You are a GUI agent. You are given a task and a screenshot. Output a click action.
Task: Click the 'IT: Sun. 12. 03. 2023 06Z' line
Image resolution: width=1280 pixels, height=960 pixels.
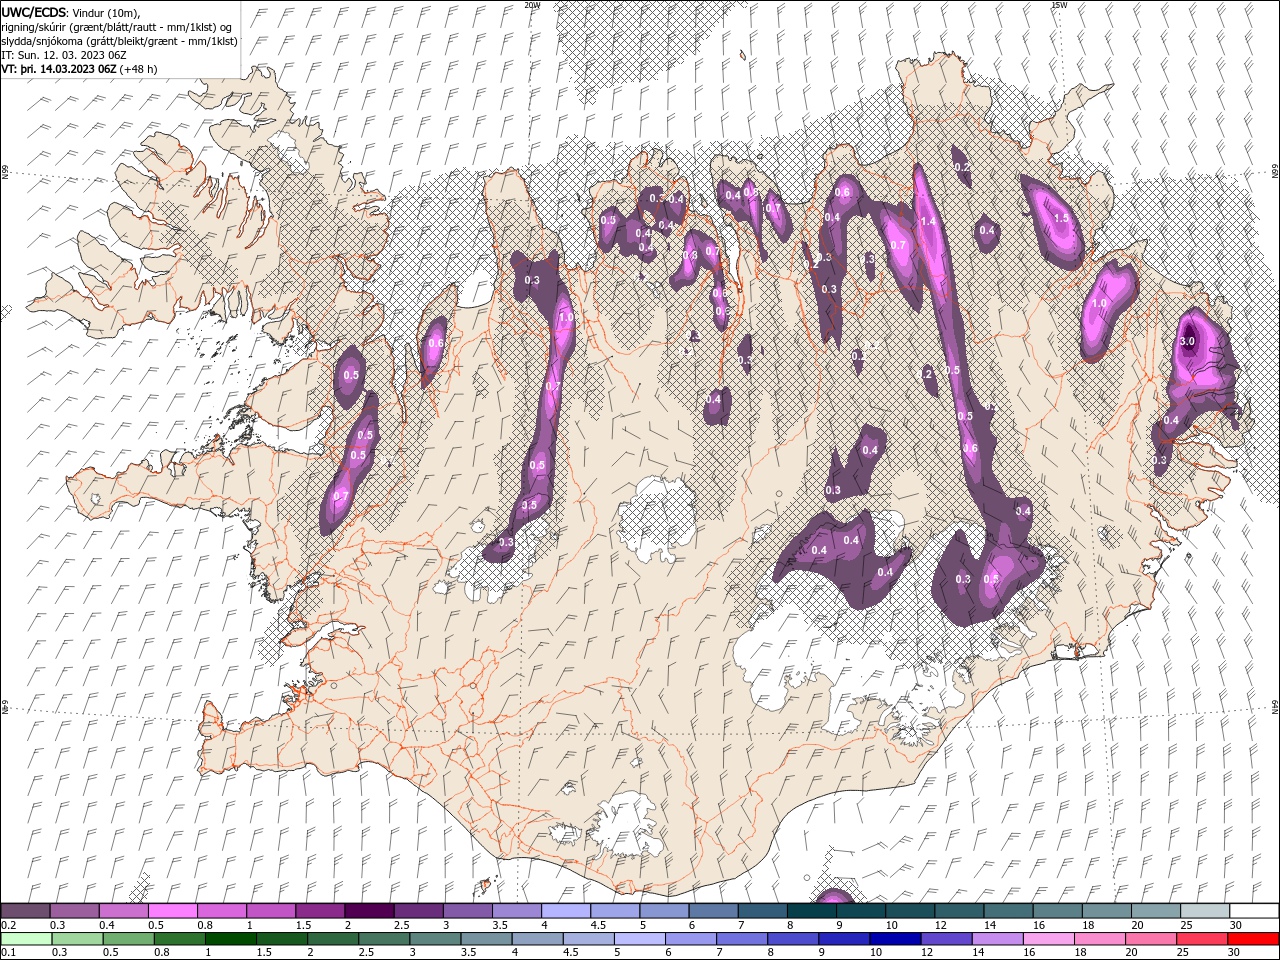(64, 55)
